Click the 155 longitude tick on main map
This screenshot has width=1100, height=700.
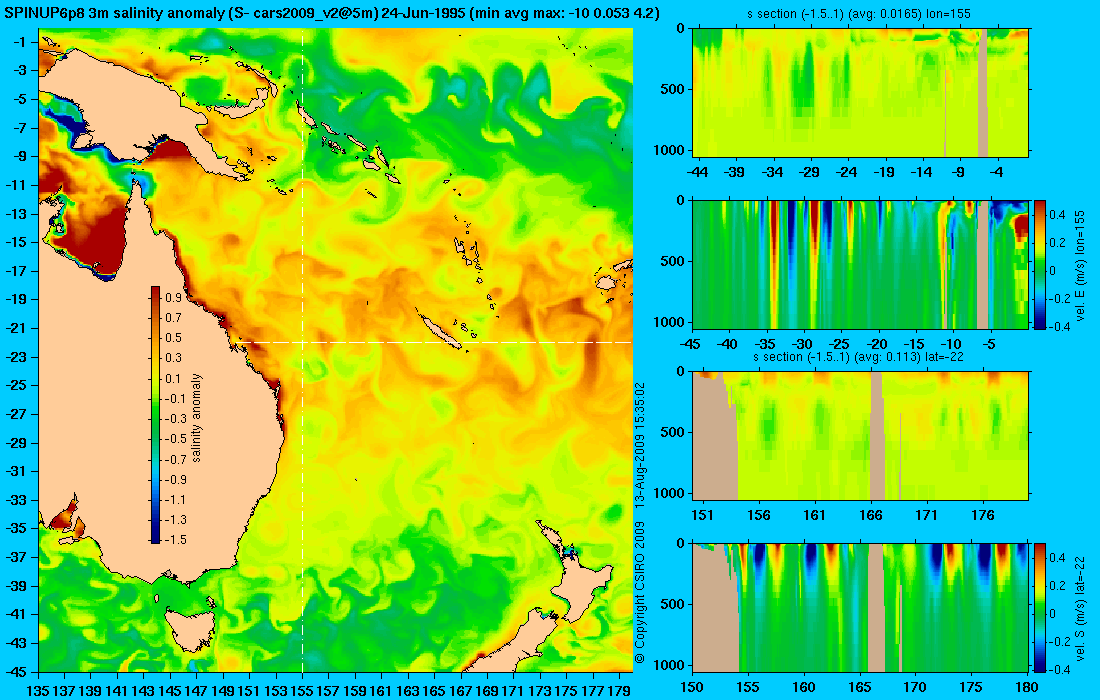(302, 691)
